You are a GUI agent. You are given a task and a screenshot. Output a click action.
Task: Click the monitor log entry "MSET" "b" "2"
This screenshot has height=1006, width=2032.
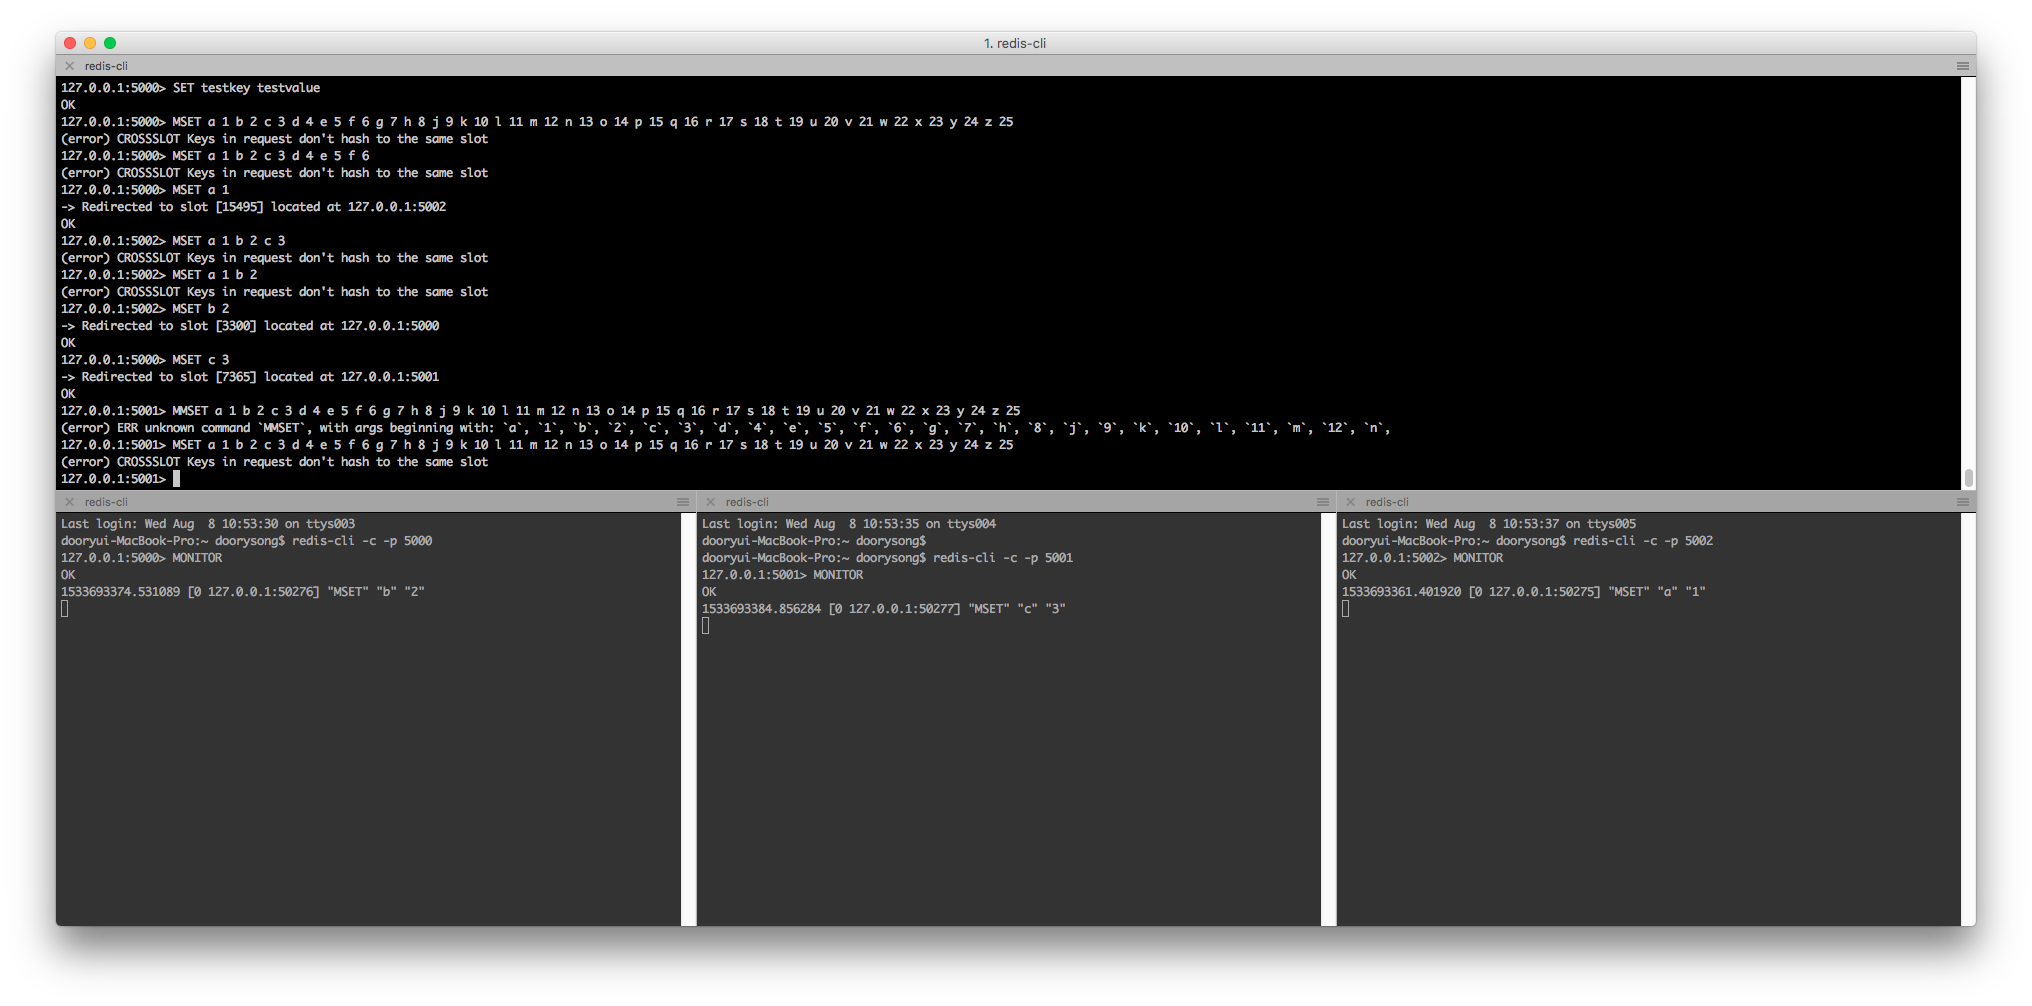243,592
